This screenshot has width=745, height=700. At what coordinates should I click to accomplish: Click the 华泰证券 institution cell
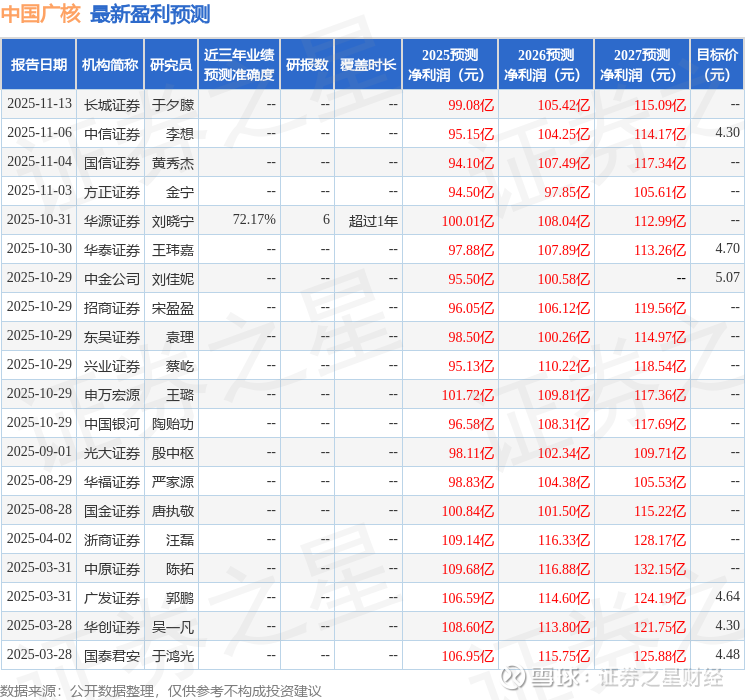click(x=112, y=250)
